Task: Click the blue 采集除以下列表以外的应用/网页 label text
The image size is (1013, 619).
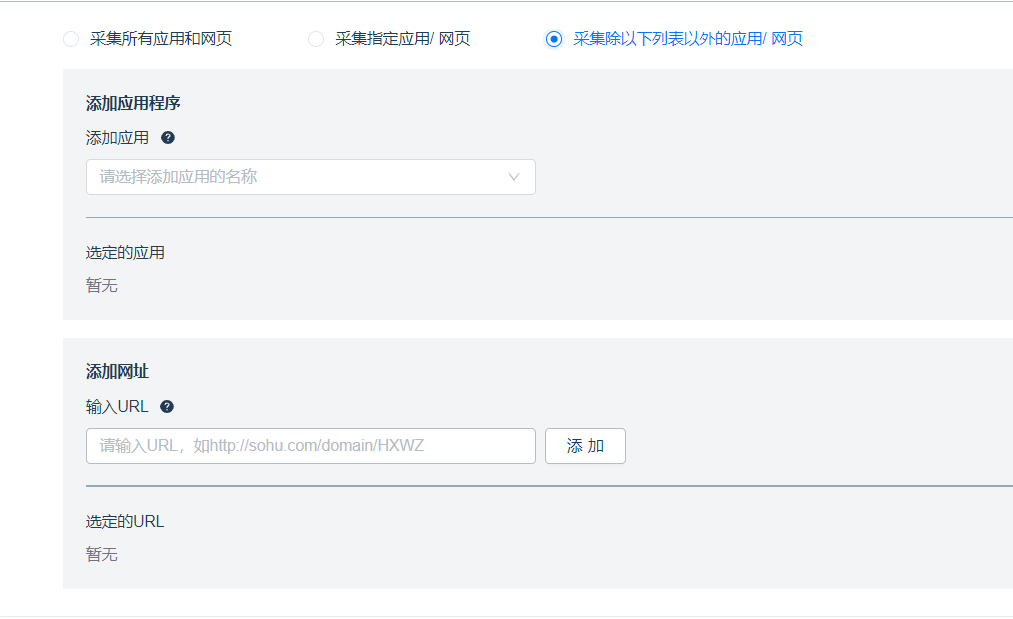Action: (x=688, y=39)
